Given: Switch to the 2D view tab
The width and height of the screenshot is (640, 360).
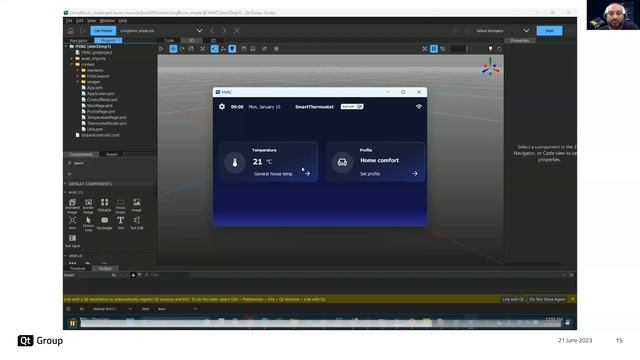Looking at the screenshot, I should click(x=213, y=40).
